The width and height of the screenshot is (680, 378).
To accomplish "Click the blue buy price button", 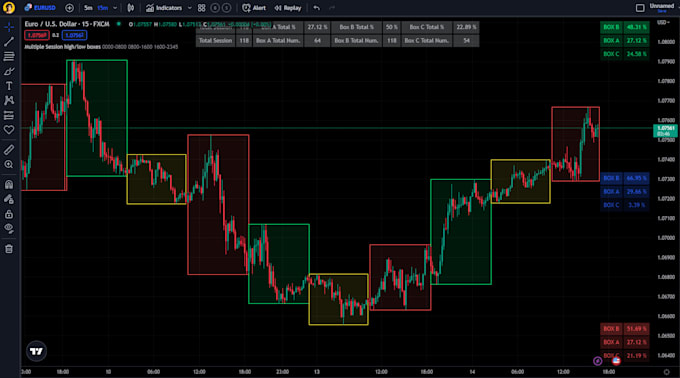I will coord(74,35).
